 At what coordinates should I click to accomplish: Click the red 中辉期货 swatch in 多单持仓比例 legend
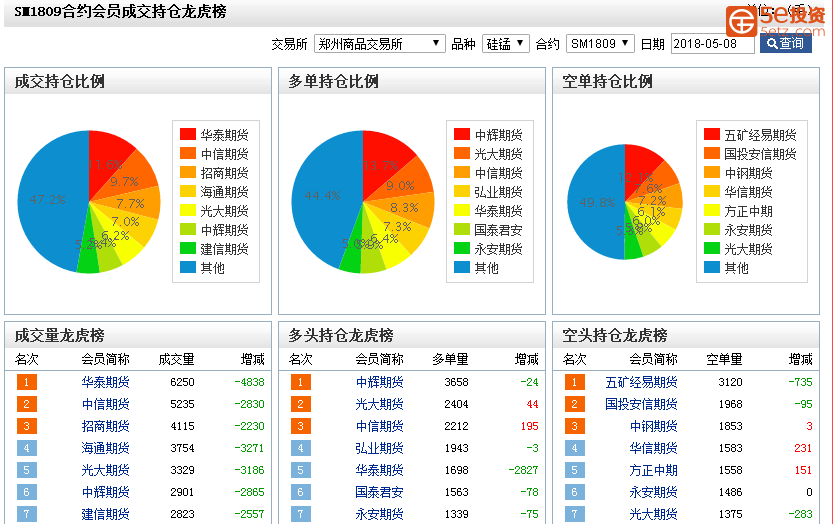click(x=462, y=134)
